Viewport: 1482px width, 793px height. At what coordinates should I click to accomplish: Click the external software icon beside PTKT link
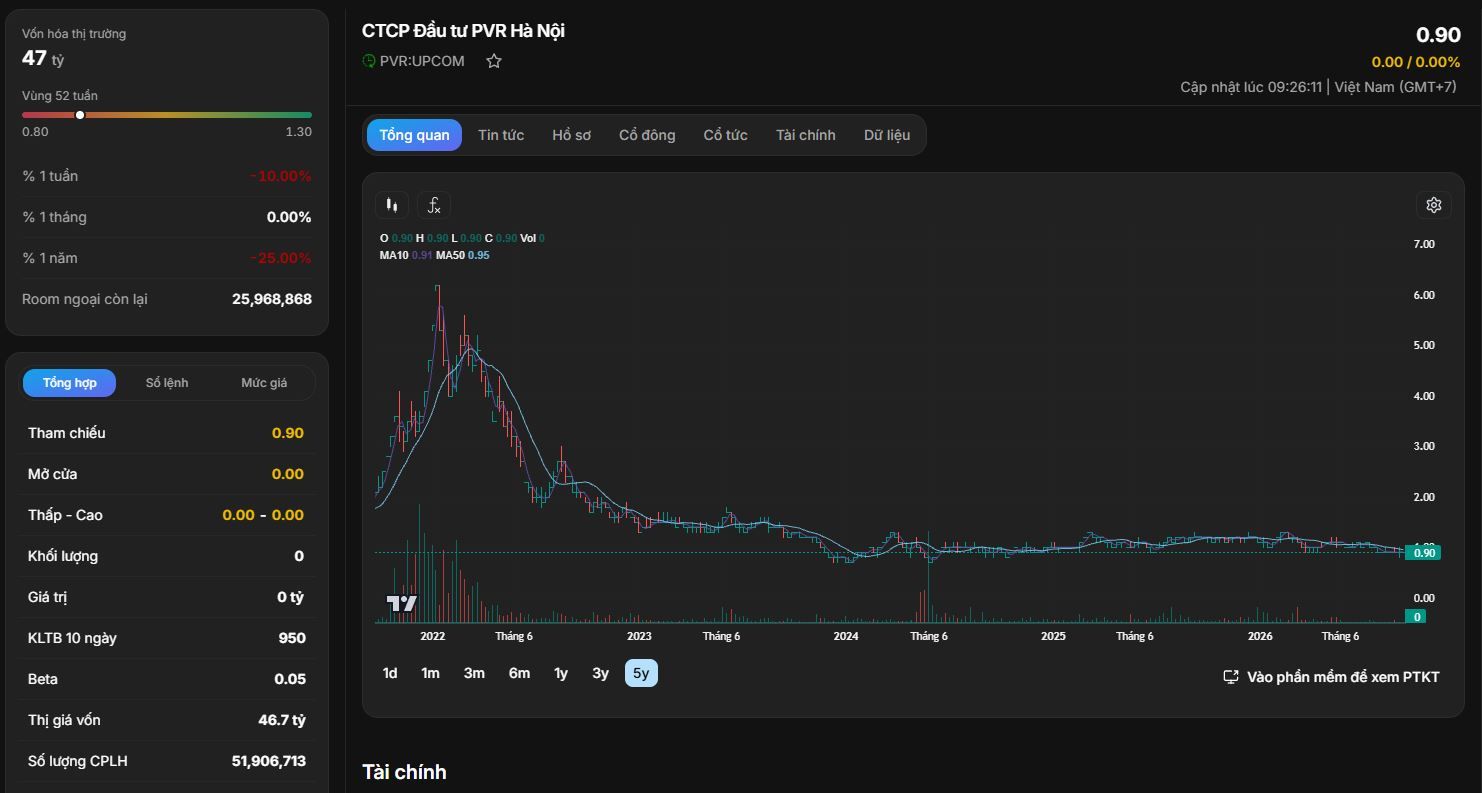[x=1231, y=677]
